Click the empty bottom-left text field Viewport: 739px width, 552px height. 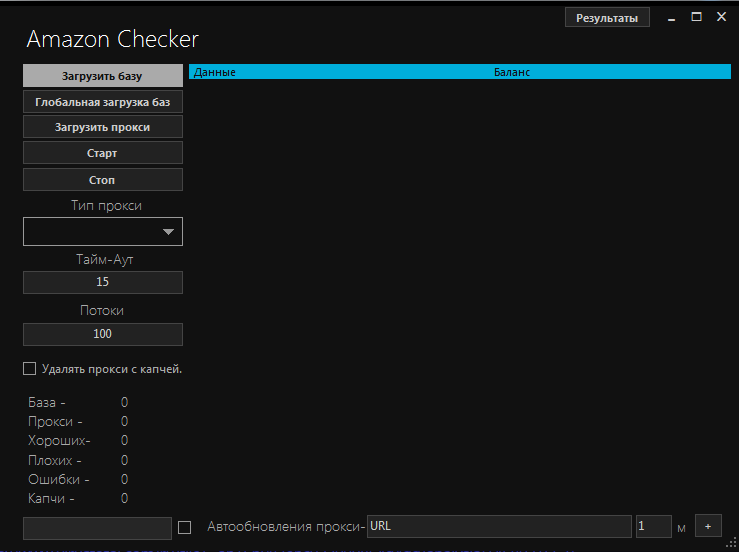click(97, 528)
